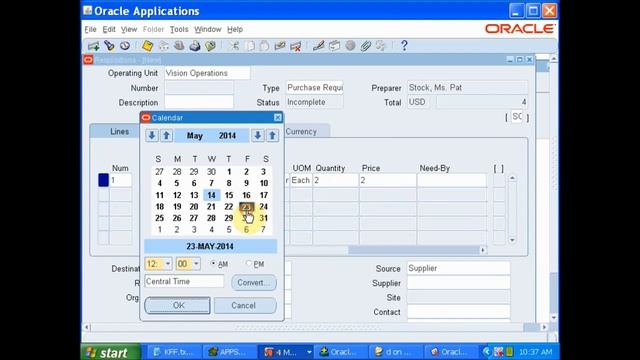Open the Help menu
The width and height of the screenshot is (640, 360).
coord(235,29)
